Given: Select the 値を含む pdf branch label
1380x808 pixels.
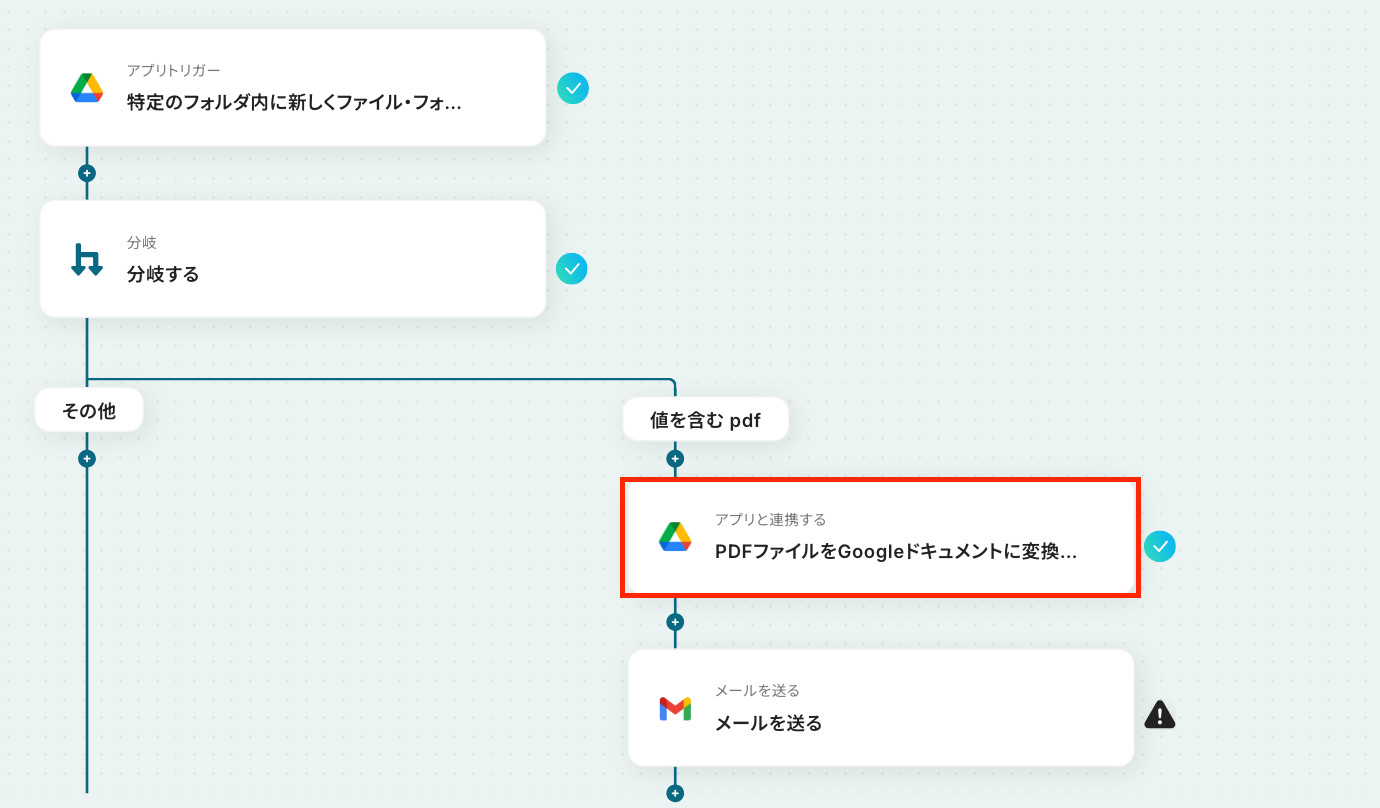Looking at the screenshot, I should [x=706, y=420].
